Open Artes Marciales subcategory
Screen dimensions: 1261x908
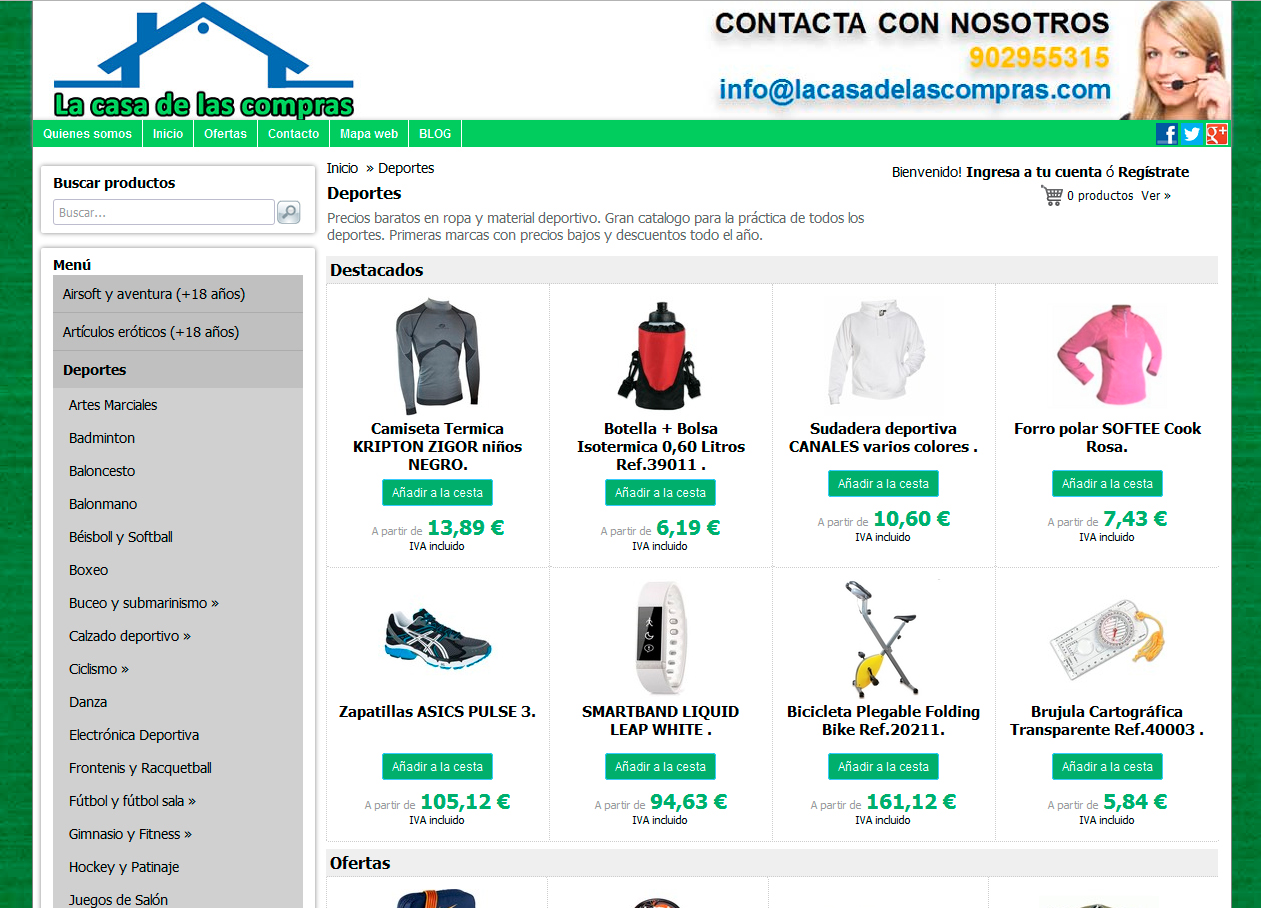click(113, 405)
